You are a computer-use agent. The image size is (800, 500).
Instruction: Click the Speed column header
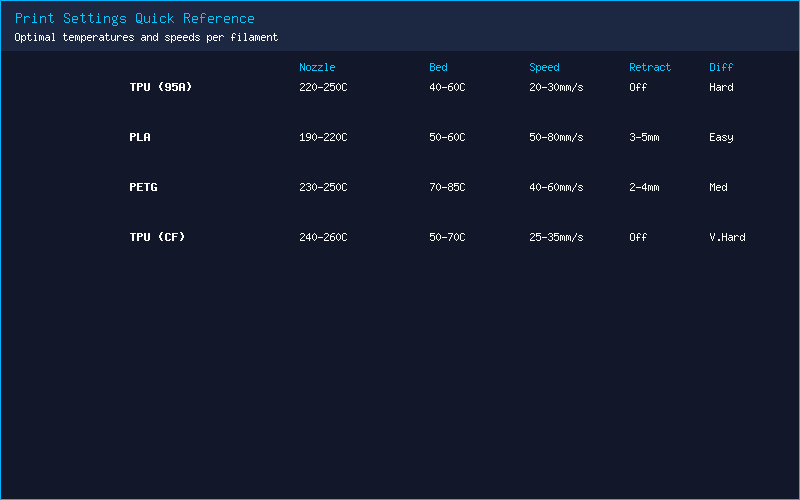click(544, 67)
